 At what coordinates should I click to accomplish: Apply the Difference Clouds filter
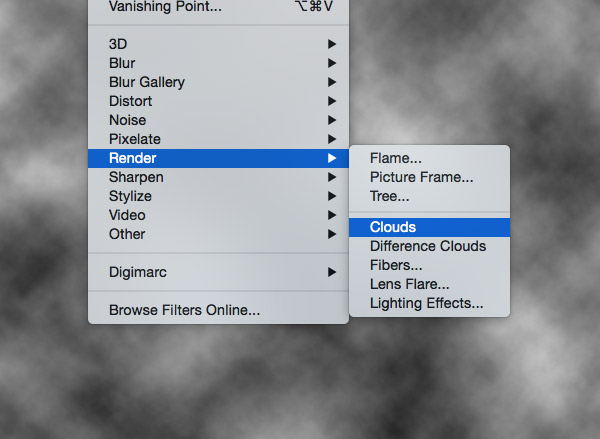click(x=427, y=246)
